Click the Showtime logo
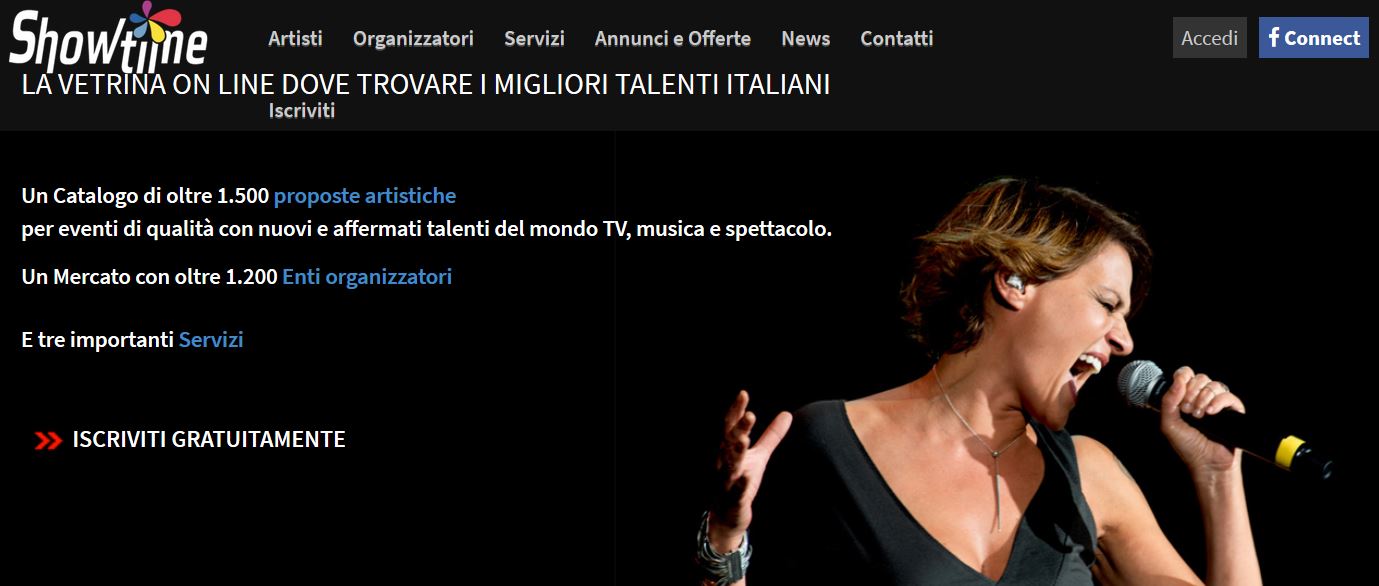 click(x=108, y=38)
